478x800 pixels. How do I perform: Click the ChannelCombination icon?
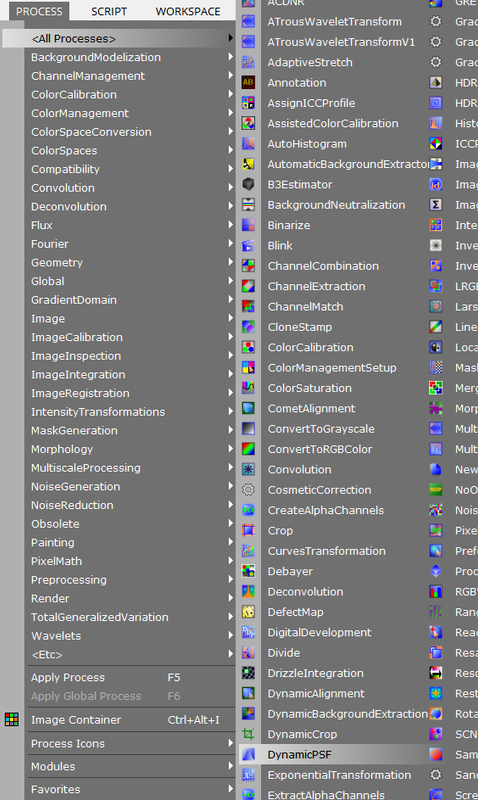tap(248, 266)
